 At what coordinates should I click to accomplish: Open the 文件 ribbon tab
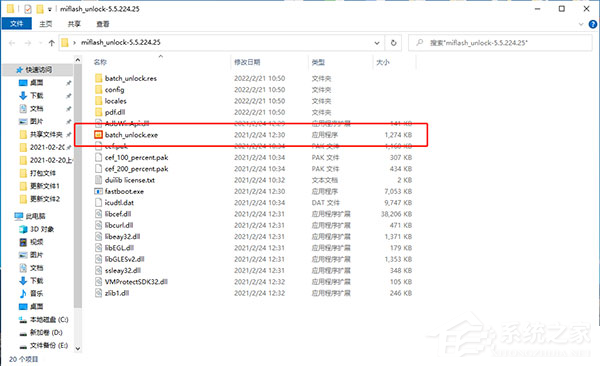tap(16, 24)
